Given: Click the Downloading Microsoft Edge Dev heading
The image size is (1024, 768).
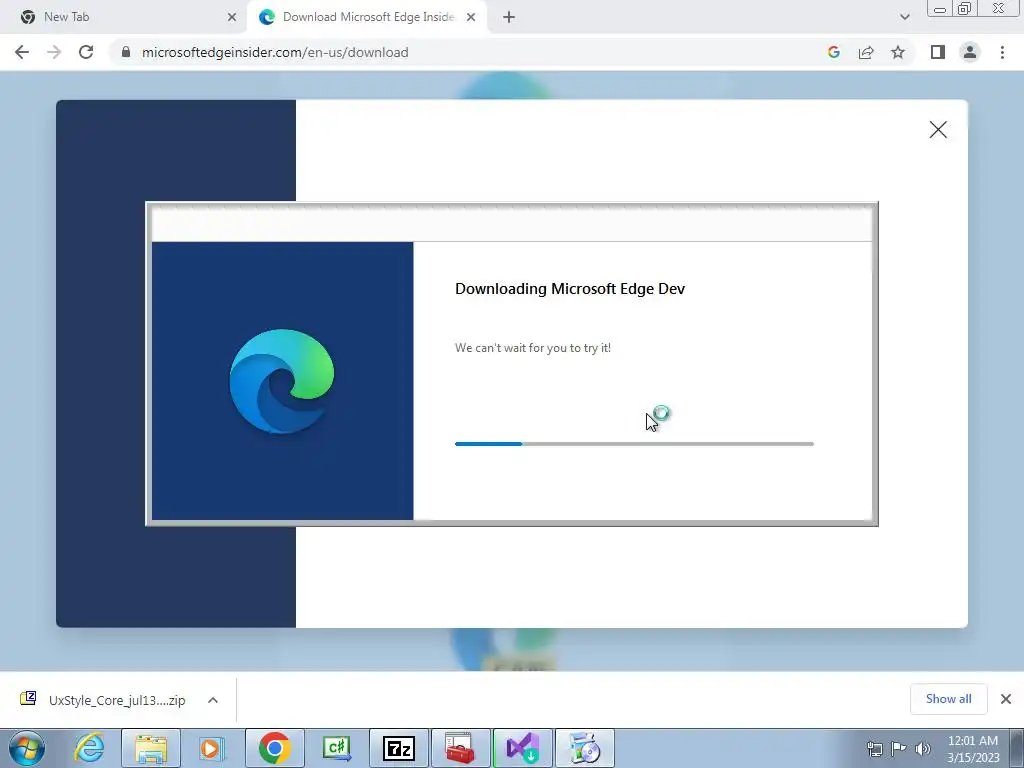Looking at the screenshot, I should [569, 289].
